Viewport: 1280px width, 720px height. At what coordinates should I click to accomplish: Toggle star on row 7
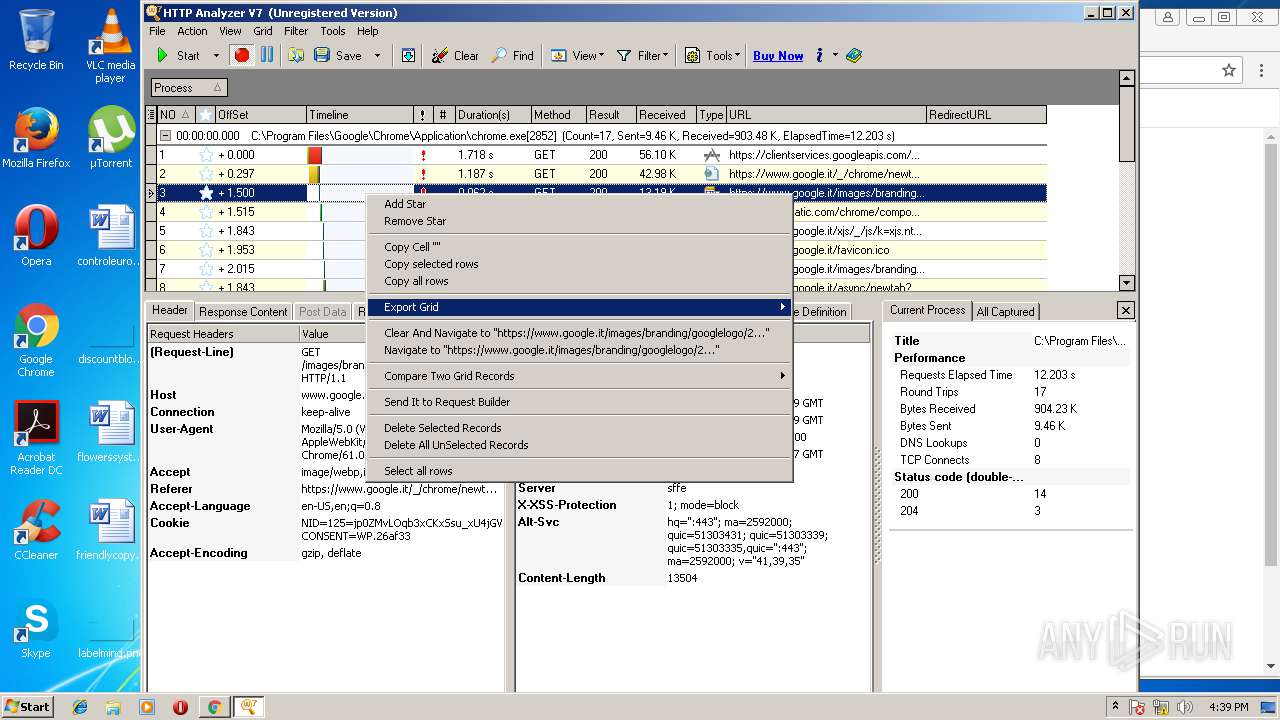point(206,269)
